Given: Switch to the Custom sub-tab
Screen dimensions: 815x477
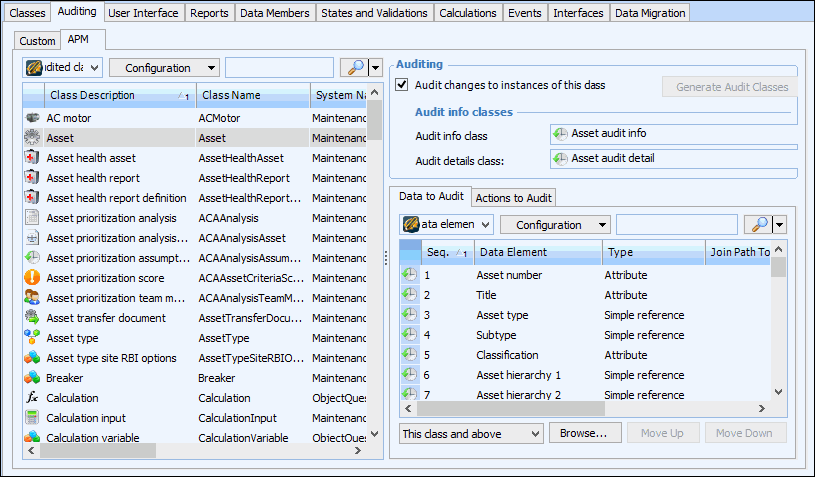Looking at the screenshot, I should (x=37, y=41).
